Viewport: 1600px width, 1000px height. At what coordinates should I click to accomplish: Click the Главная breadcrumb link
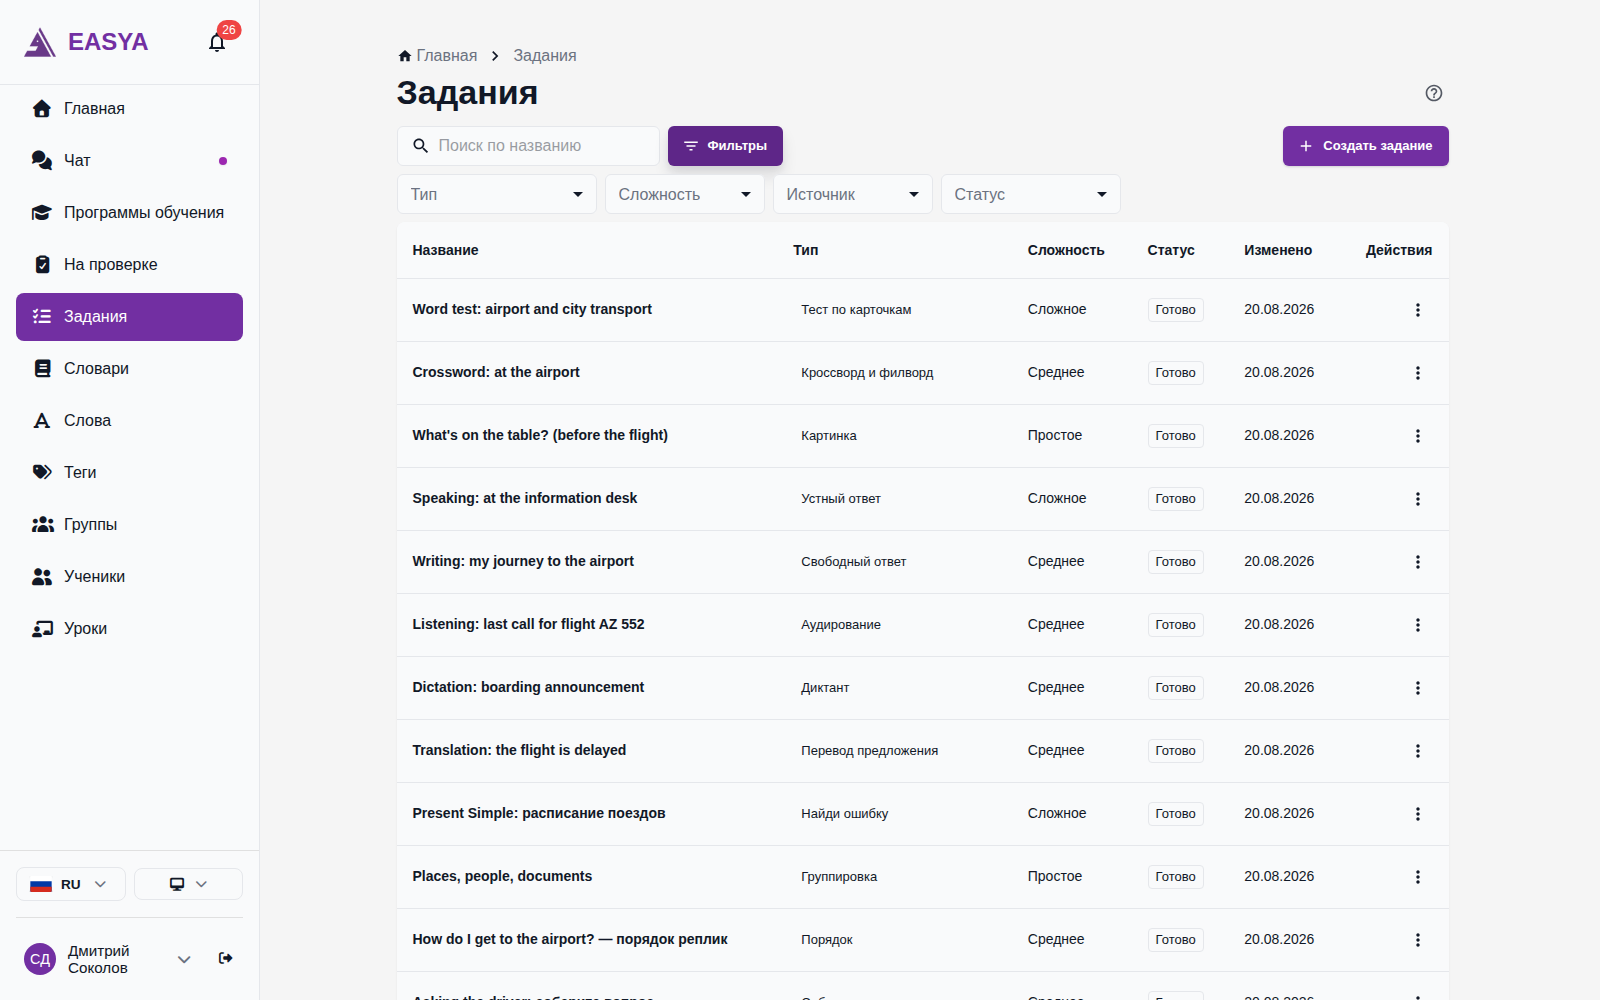tap(446, 56)
